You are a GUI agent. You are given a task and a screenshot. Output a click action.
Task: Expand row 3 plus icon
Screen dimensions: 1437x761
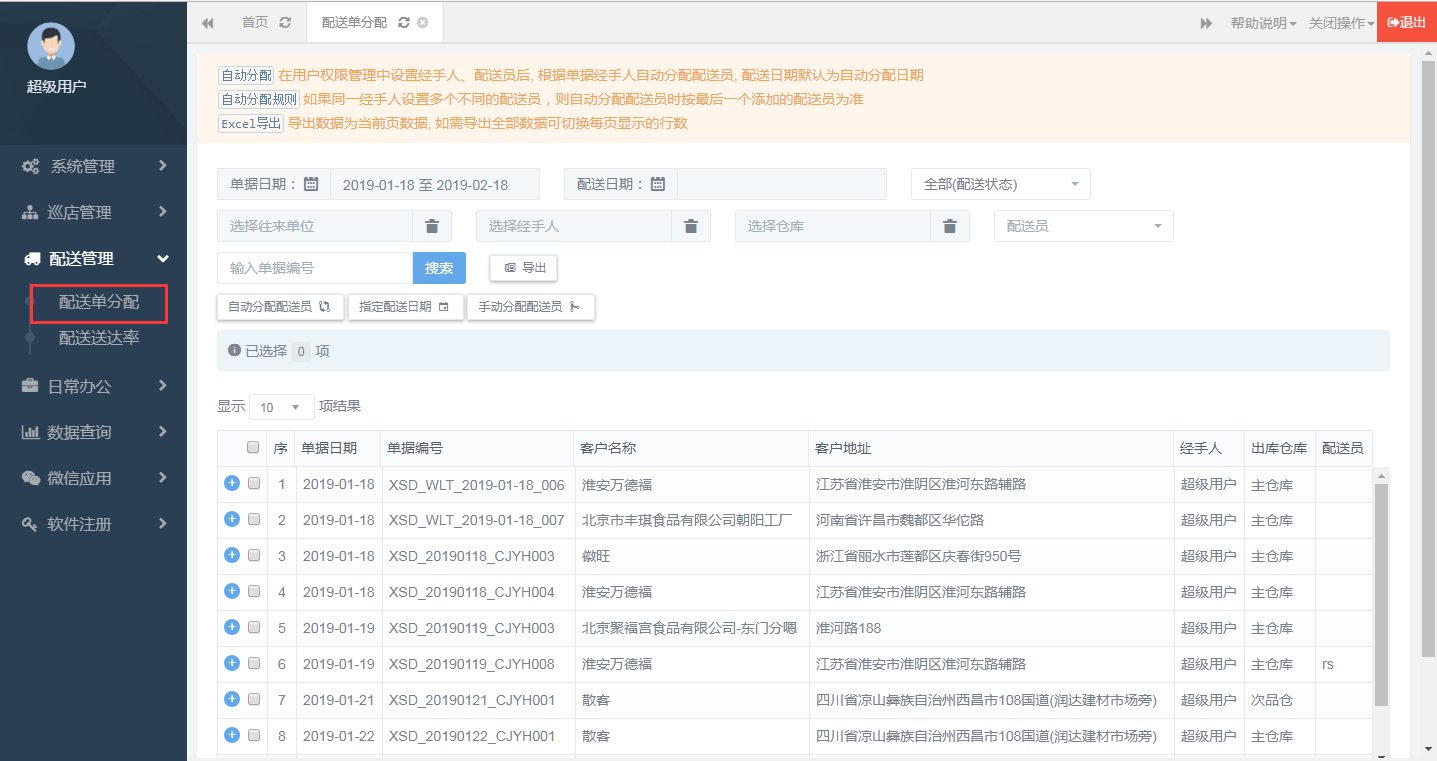232,555
